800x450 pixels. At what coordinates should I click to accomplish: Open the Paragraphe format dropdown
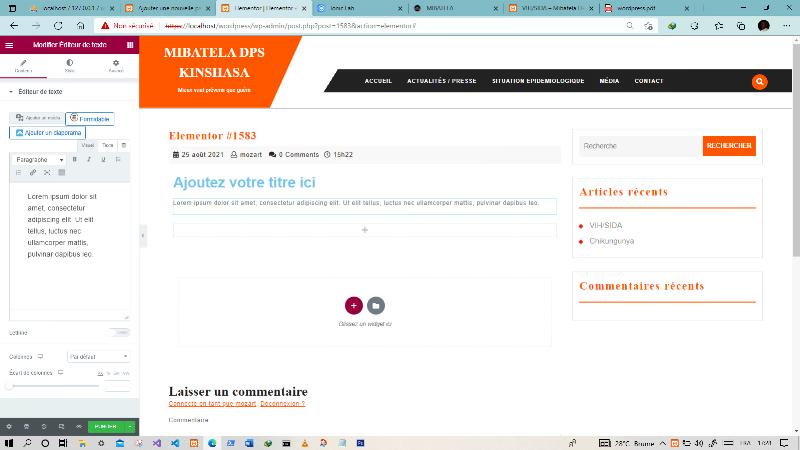click(39, 160)
